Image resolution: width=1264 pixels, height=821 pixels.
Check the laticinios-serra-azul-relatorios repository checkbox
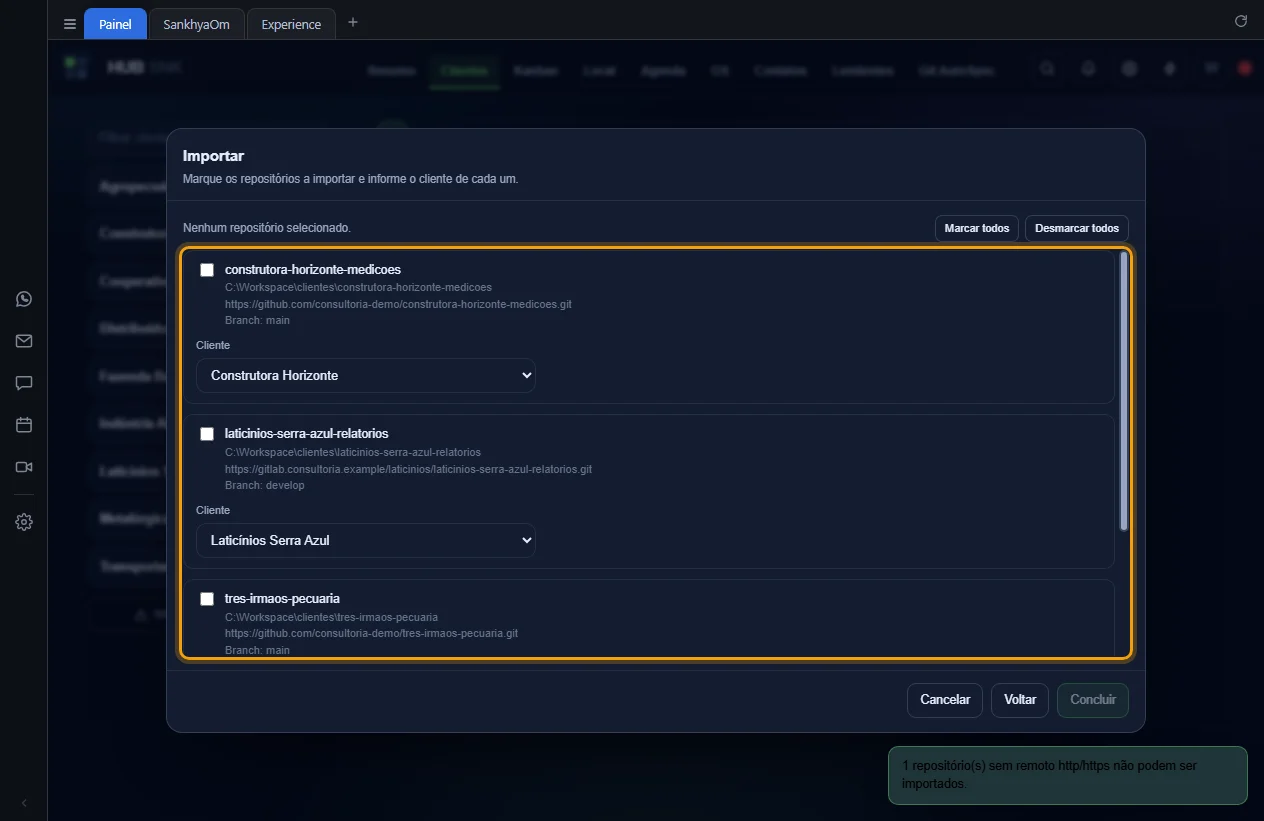pyautogui.click(x=207, y=434)
